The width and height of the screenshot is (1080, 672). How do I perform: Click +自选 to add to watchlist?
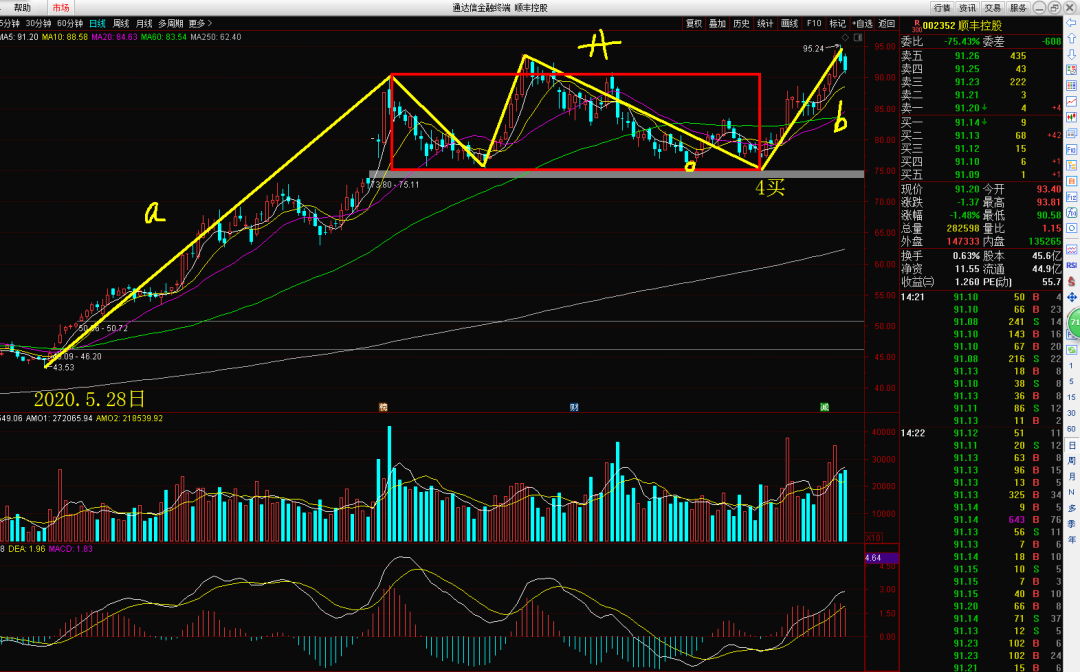[862, 23]
